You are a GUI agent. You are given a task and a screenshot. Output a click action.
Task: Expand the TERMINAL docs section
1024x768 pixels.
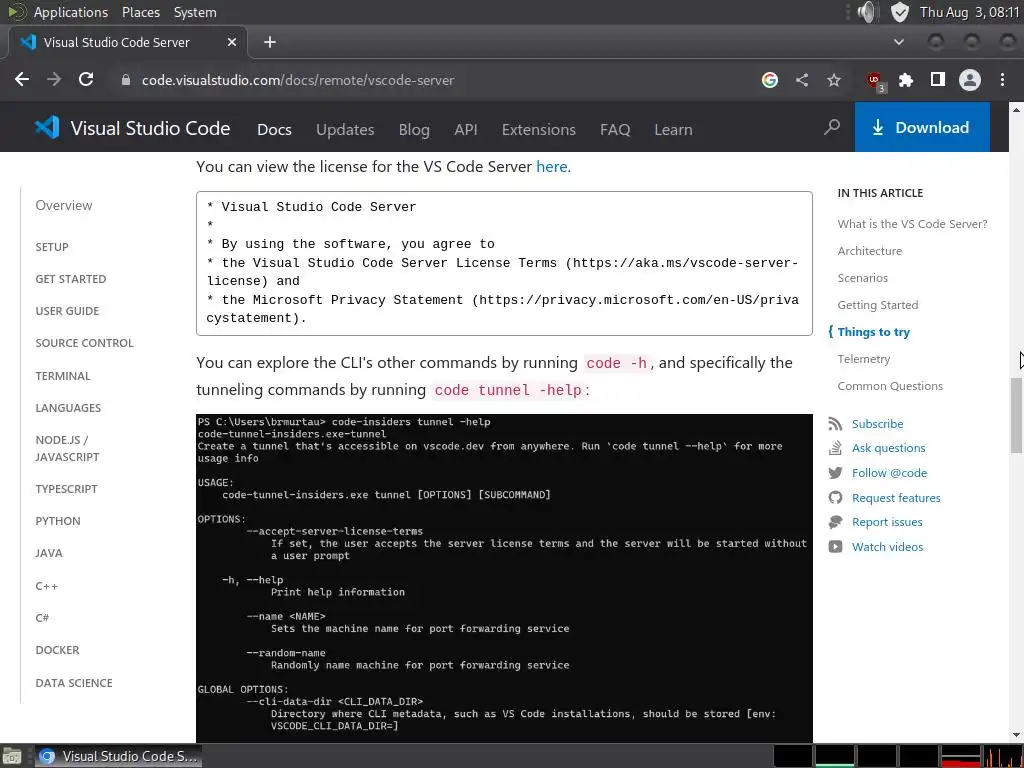pos(63,376)
